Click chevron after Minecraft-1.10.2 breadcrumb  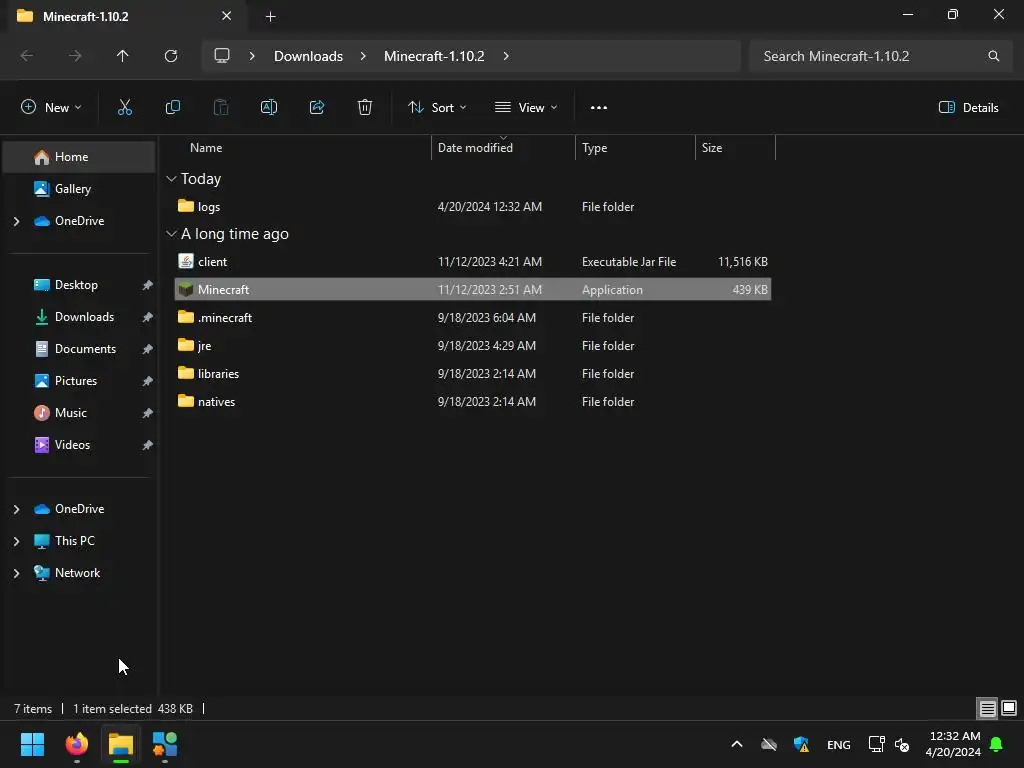(x=506, y=56)
